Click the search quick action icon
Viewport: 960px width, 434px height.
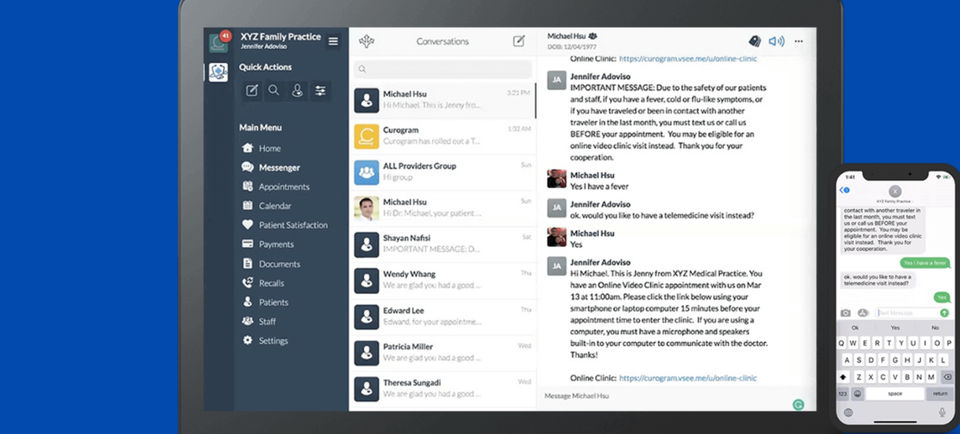pyautogui.click(x=274, y=91)
